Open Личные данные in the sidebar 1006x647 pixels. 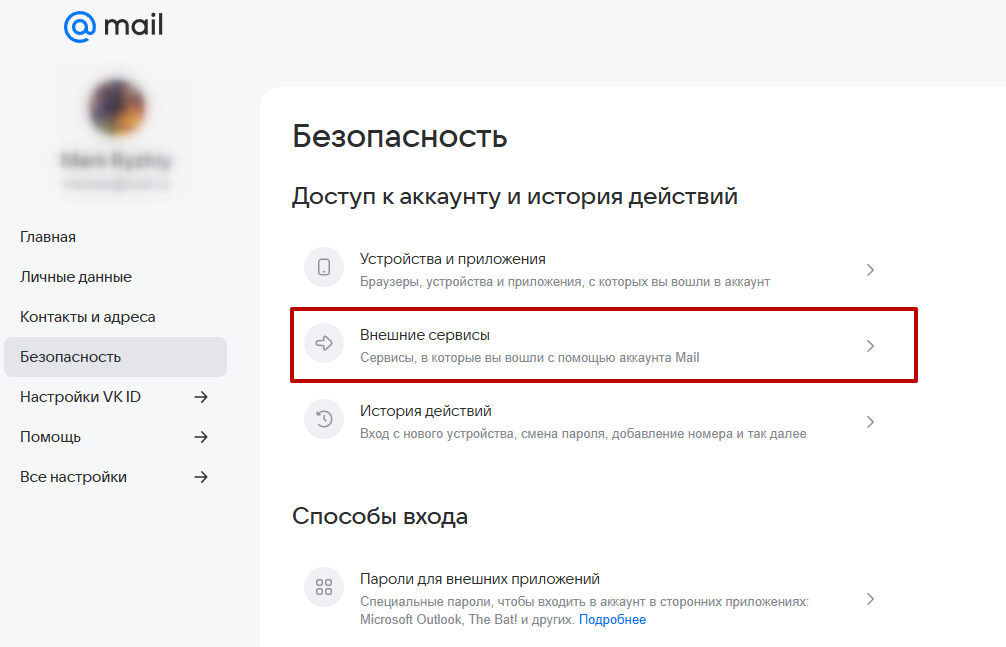76,277
